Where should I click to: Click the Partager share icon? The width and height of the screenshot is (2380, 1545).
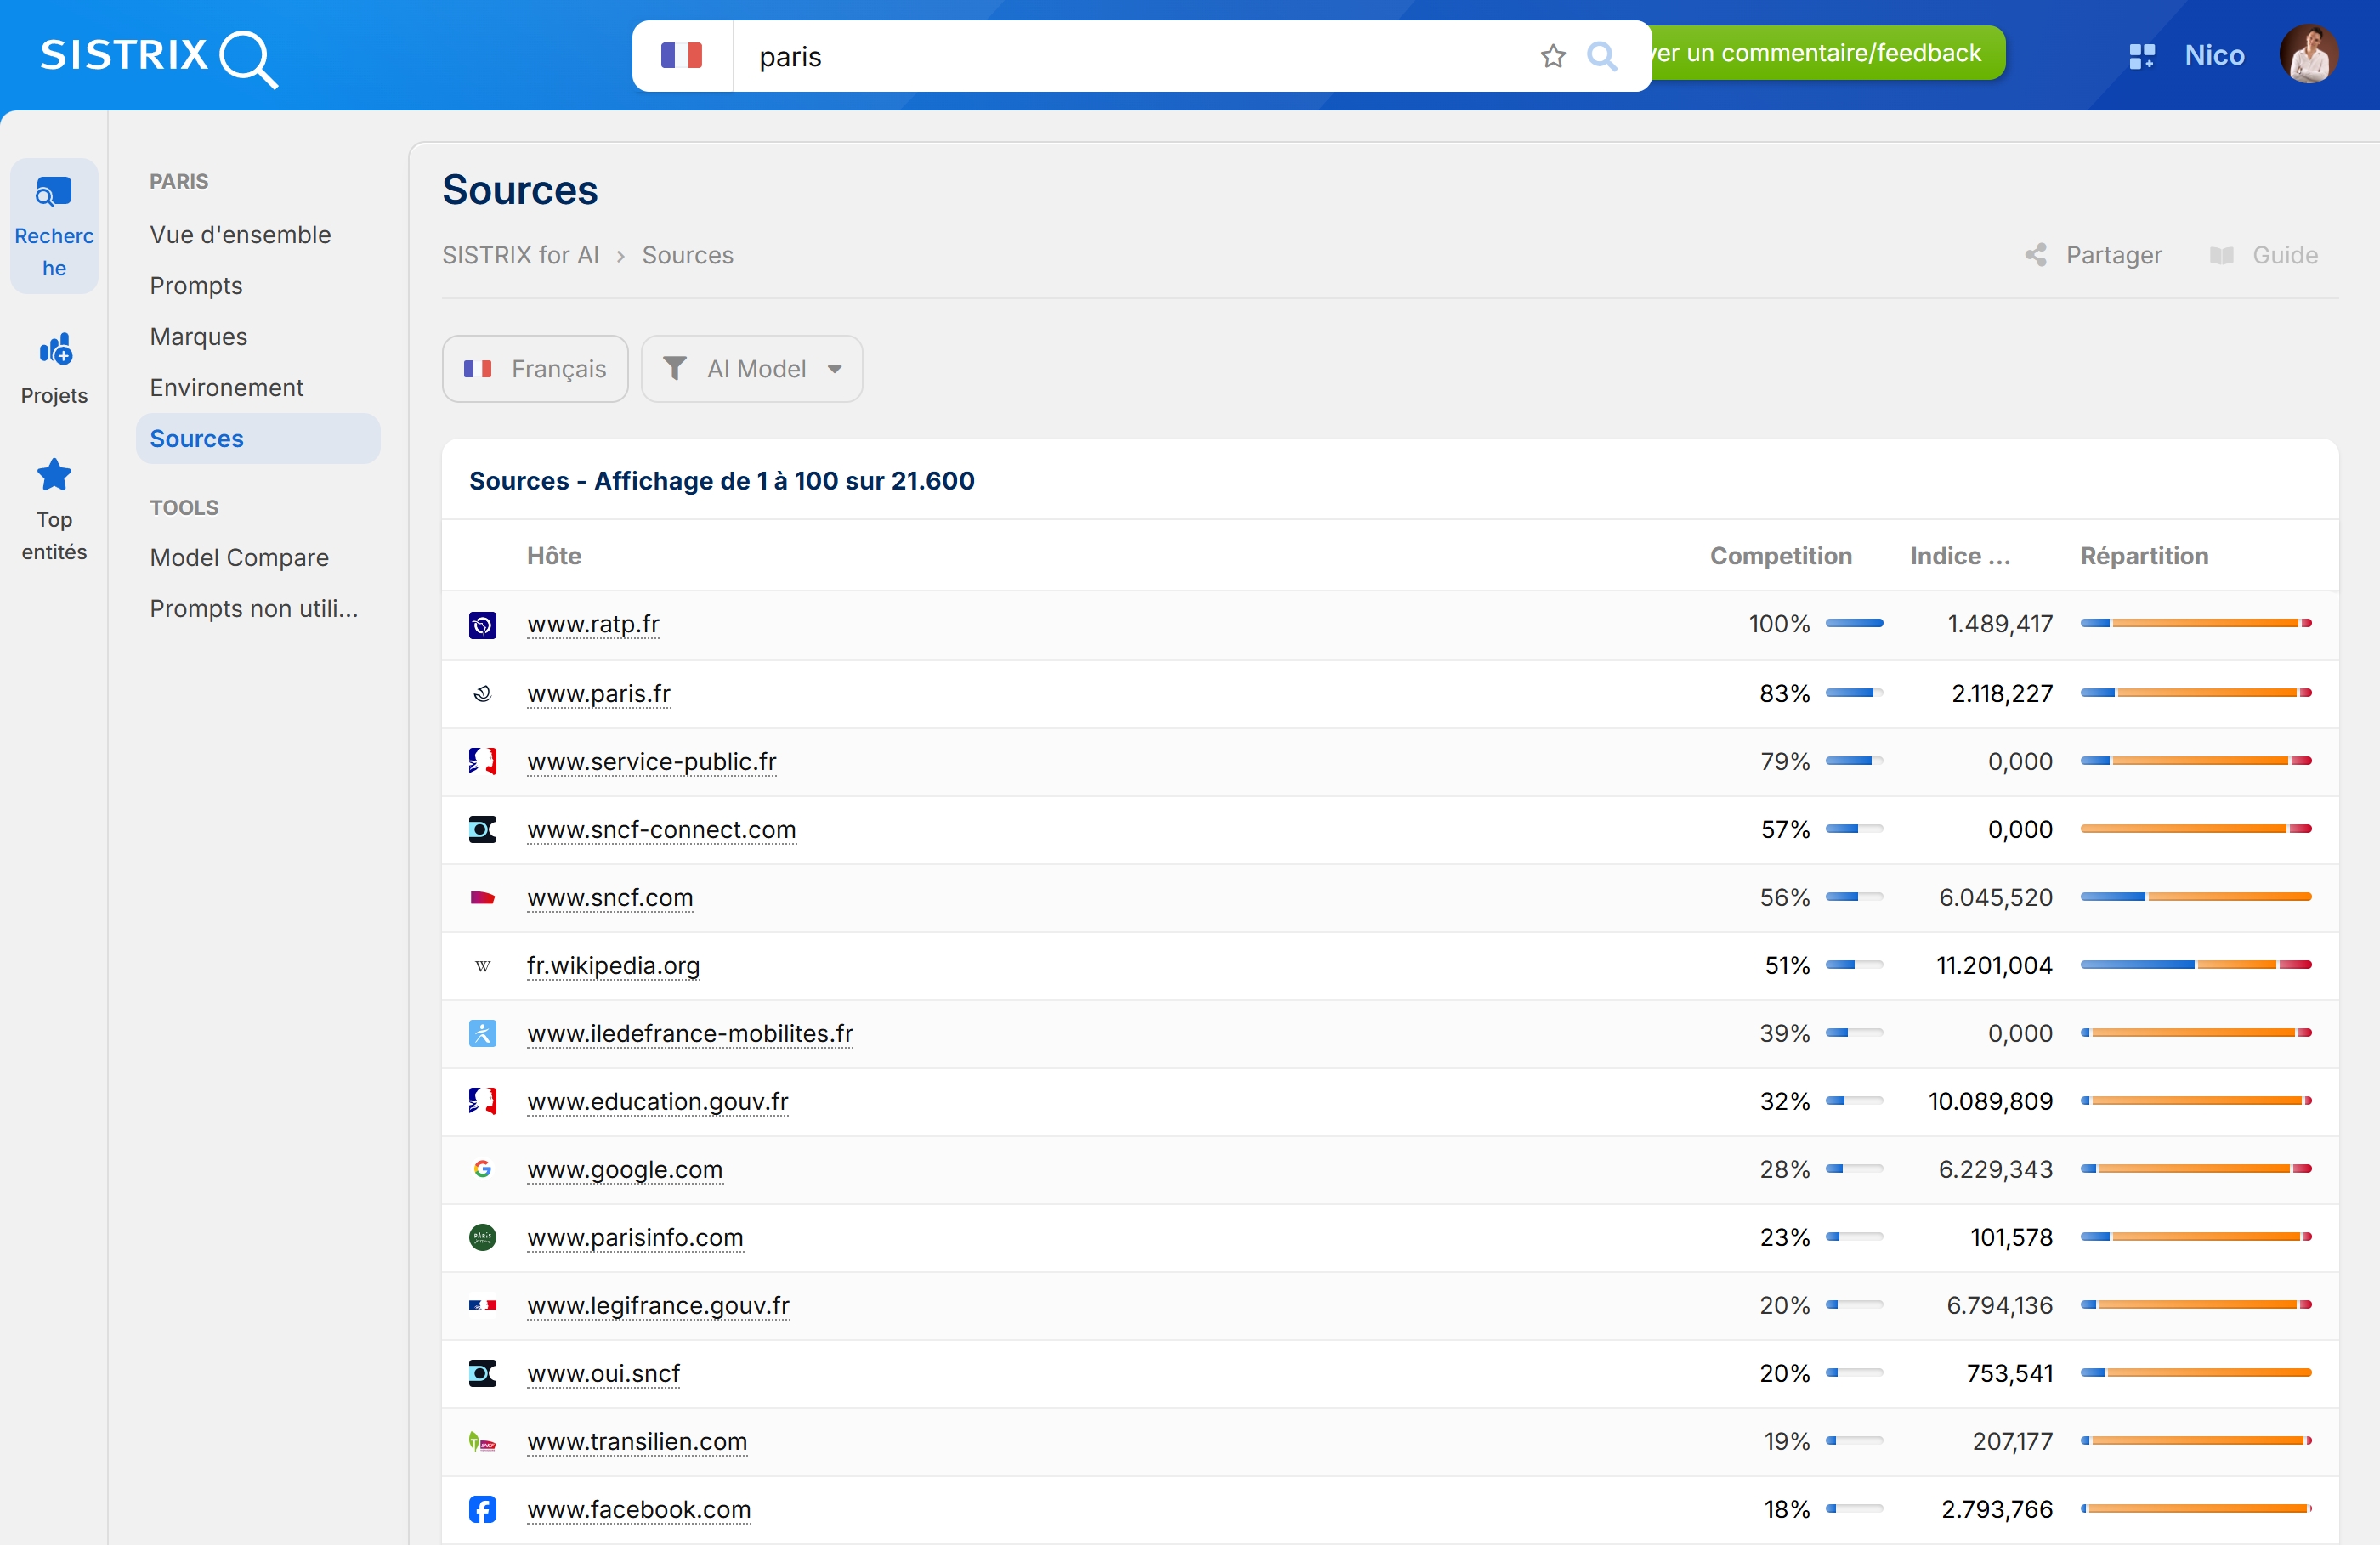pyautogui.click(x=2035, y=255)
